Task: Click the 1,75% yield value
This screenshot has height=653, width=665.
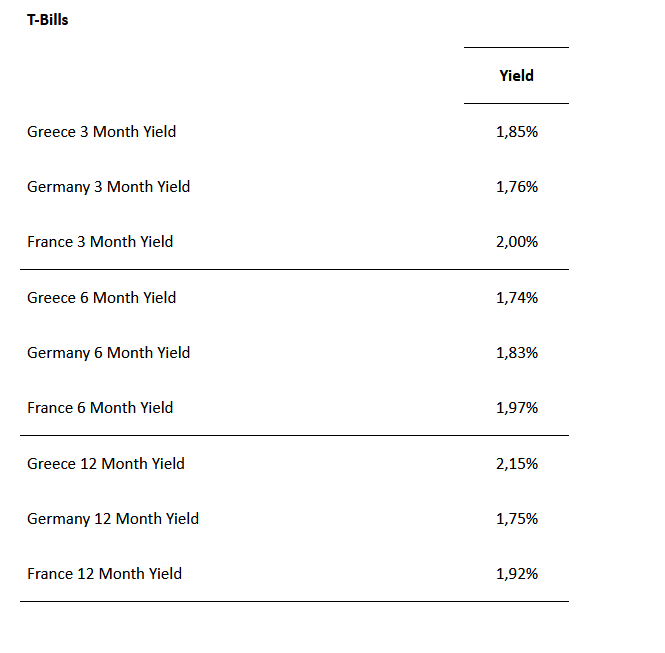Action: point(517,519)
